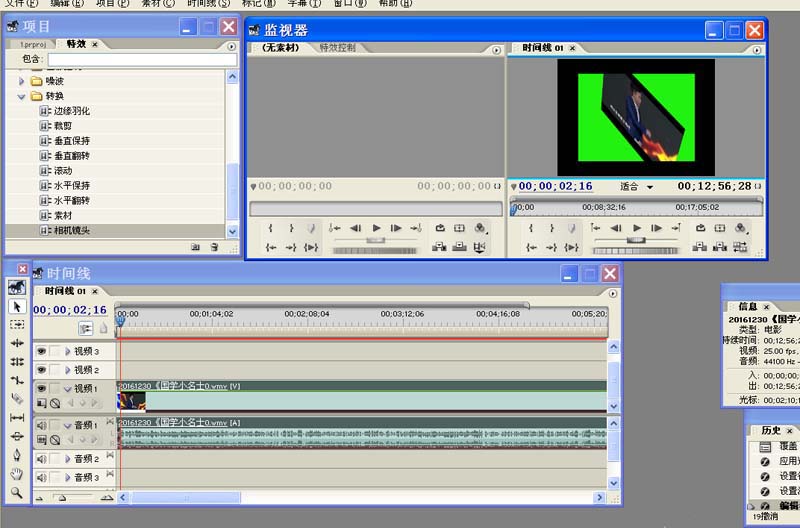Play the source monitor clip

(376, 228)
